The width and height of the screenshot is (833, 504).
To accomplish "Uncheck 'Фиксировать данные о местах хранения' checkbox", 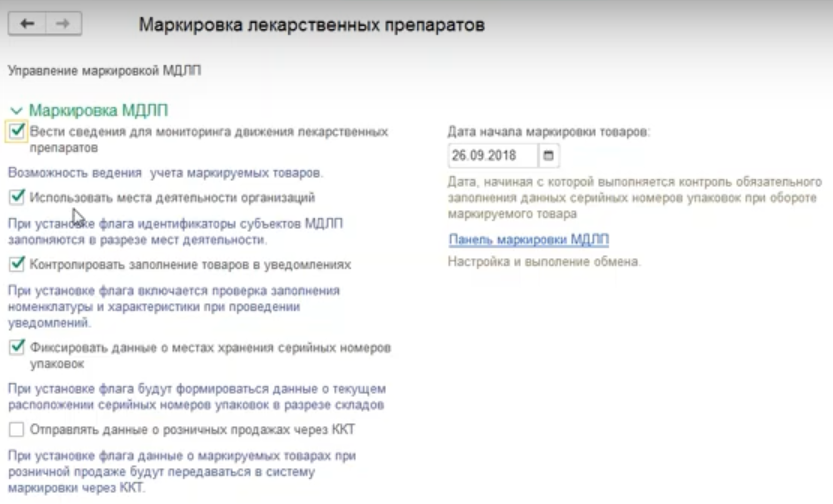I will point(16,347).
